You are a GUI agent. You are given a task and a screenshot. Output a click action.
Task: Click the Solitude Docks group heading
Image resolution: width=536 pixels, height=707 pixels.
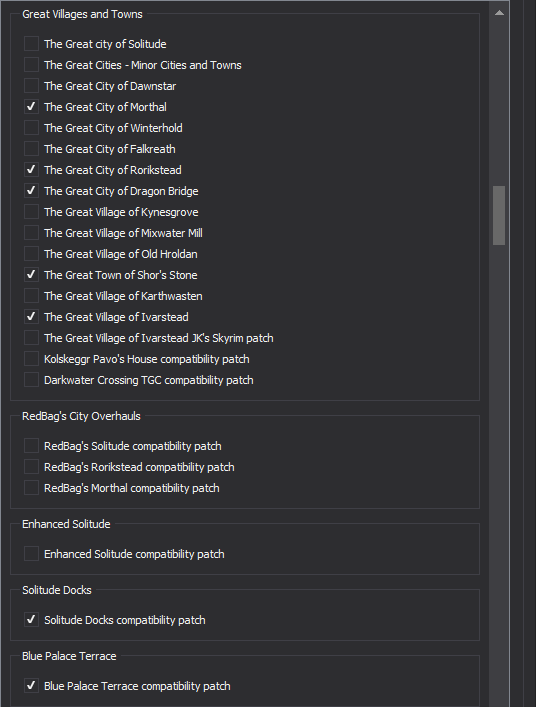pos(57,590)
